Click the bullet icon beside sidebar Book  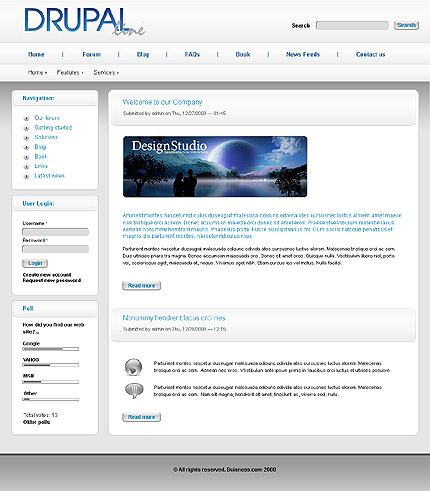point(26,157)
